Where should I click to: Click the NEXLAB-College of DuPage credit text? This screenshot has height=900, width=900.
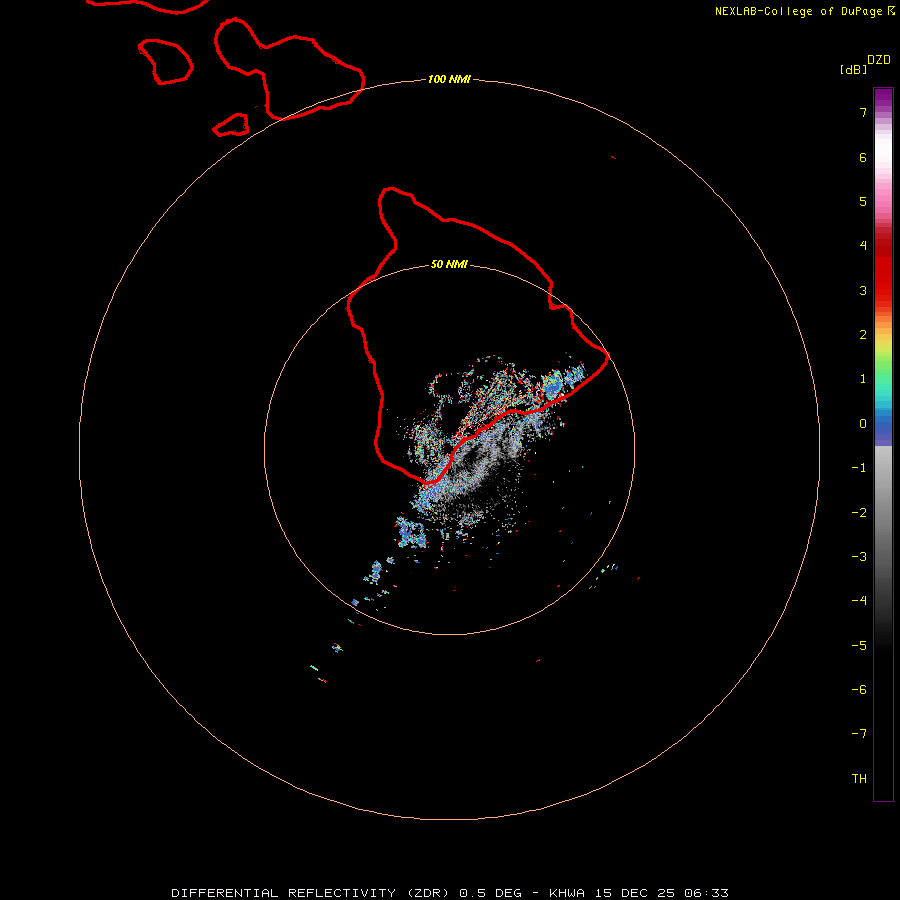(x=800, y=11)
